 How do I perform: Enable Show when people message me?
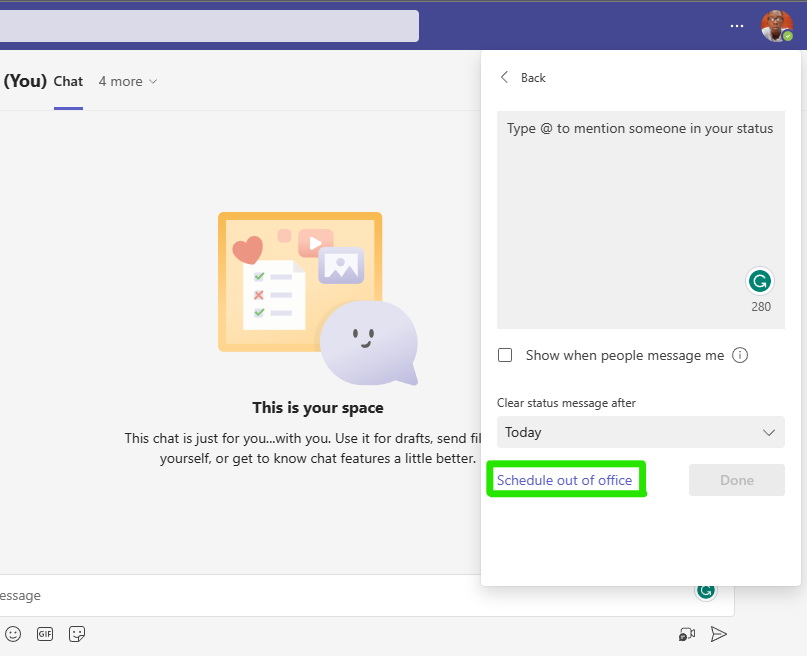[x=505, y=355]
